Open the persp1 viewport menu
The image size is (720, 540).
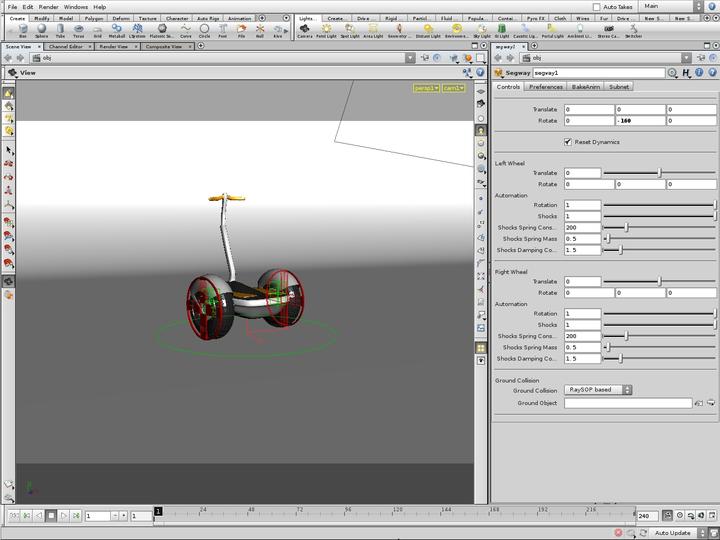[427, 88]
